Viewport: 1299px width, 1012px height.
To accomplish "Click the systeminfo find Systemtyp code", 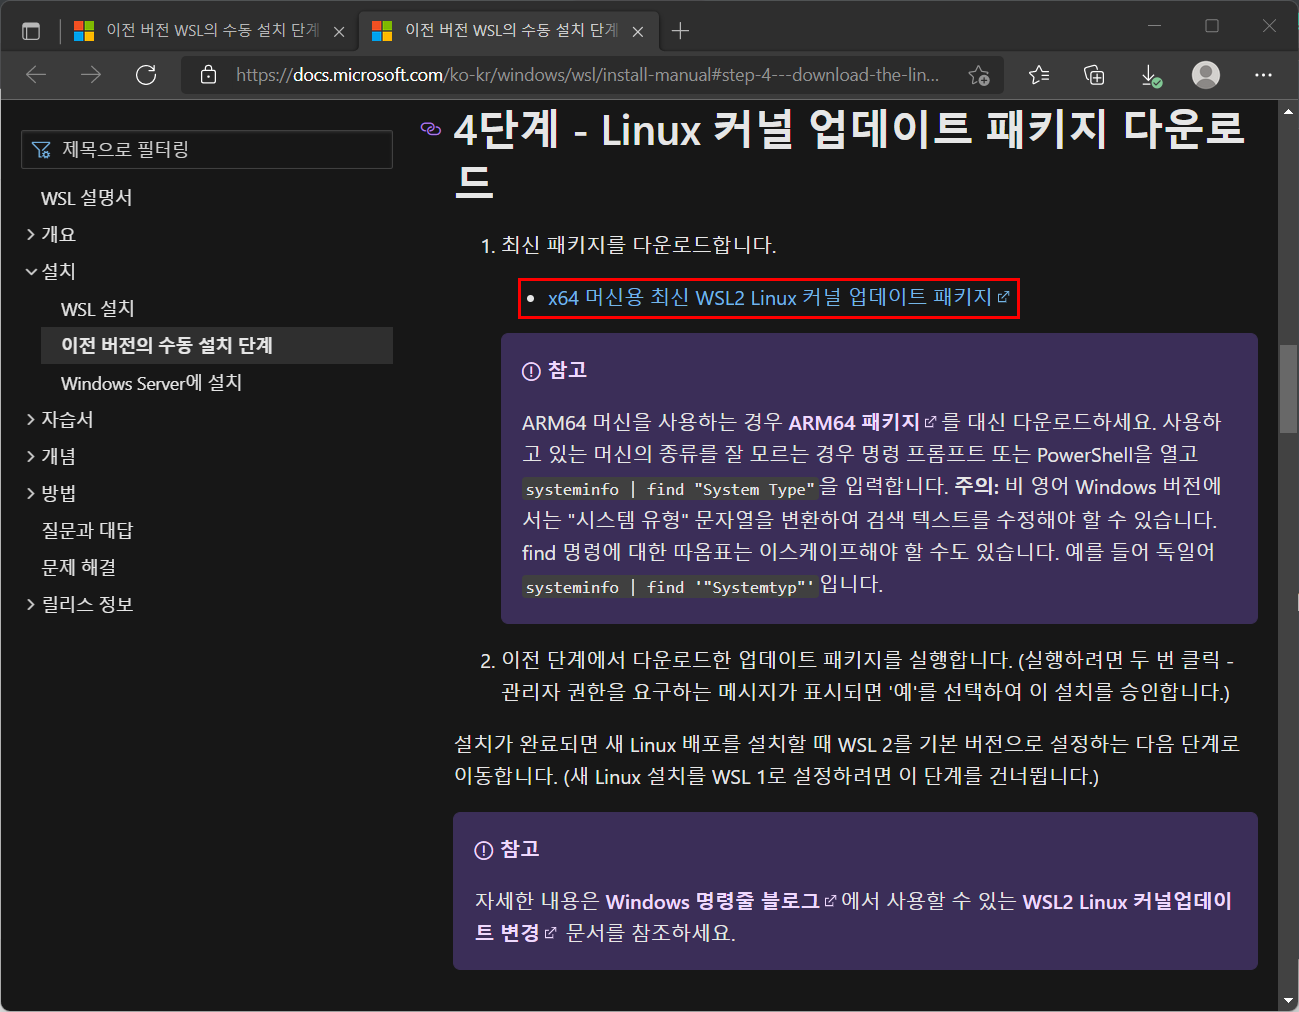I will pyautogui.click(x=670, y=587).
